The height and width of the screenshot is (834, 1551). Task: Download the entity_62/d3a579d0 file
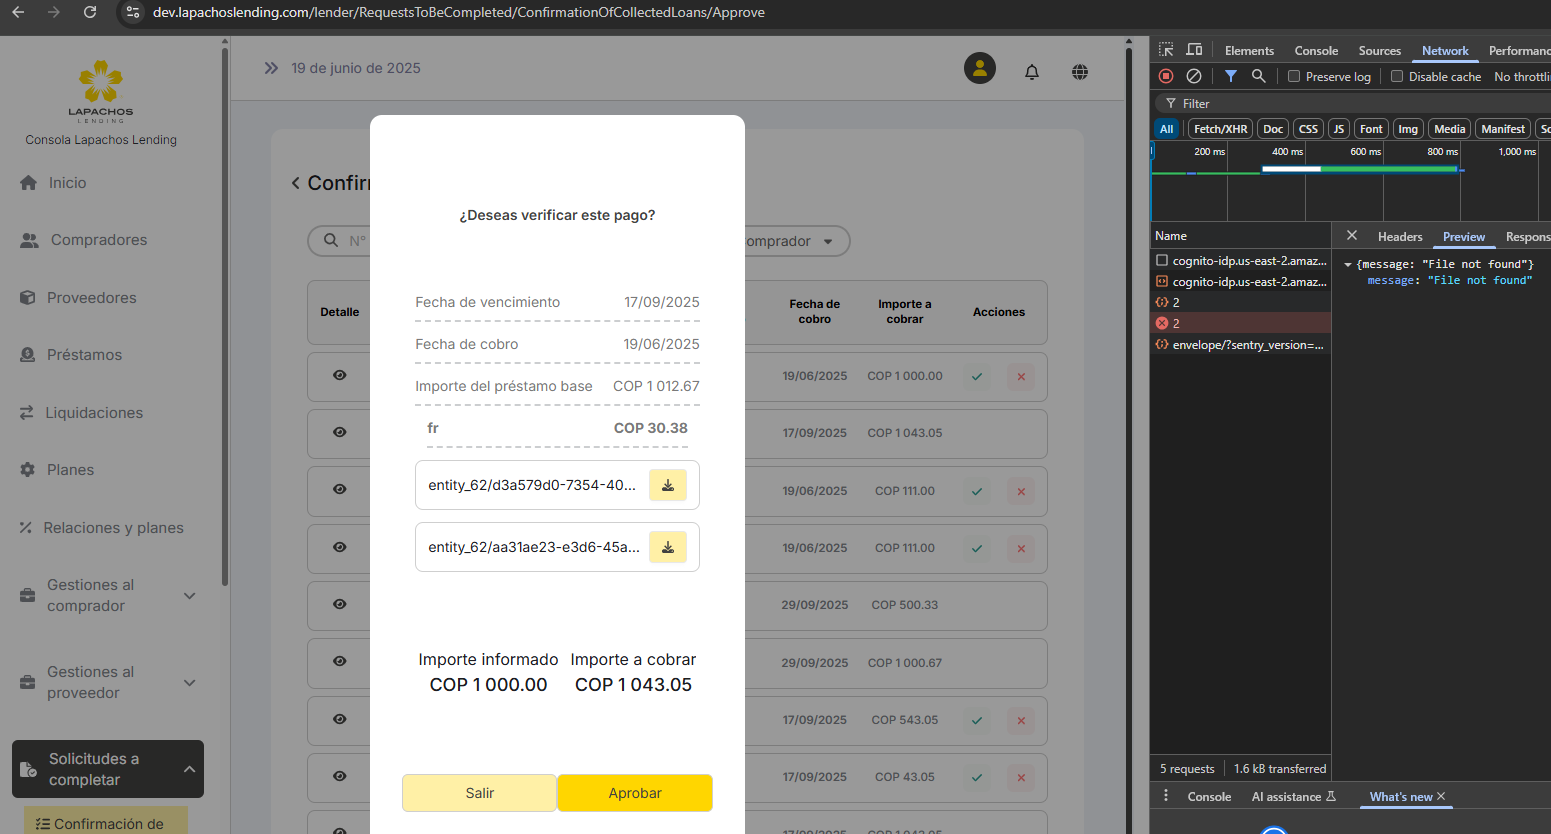click(x=667, y=485)
